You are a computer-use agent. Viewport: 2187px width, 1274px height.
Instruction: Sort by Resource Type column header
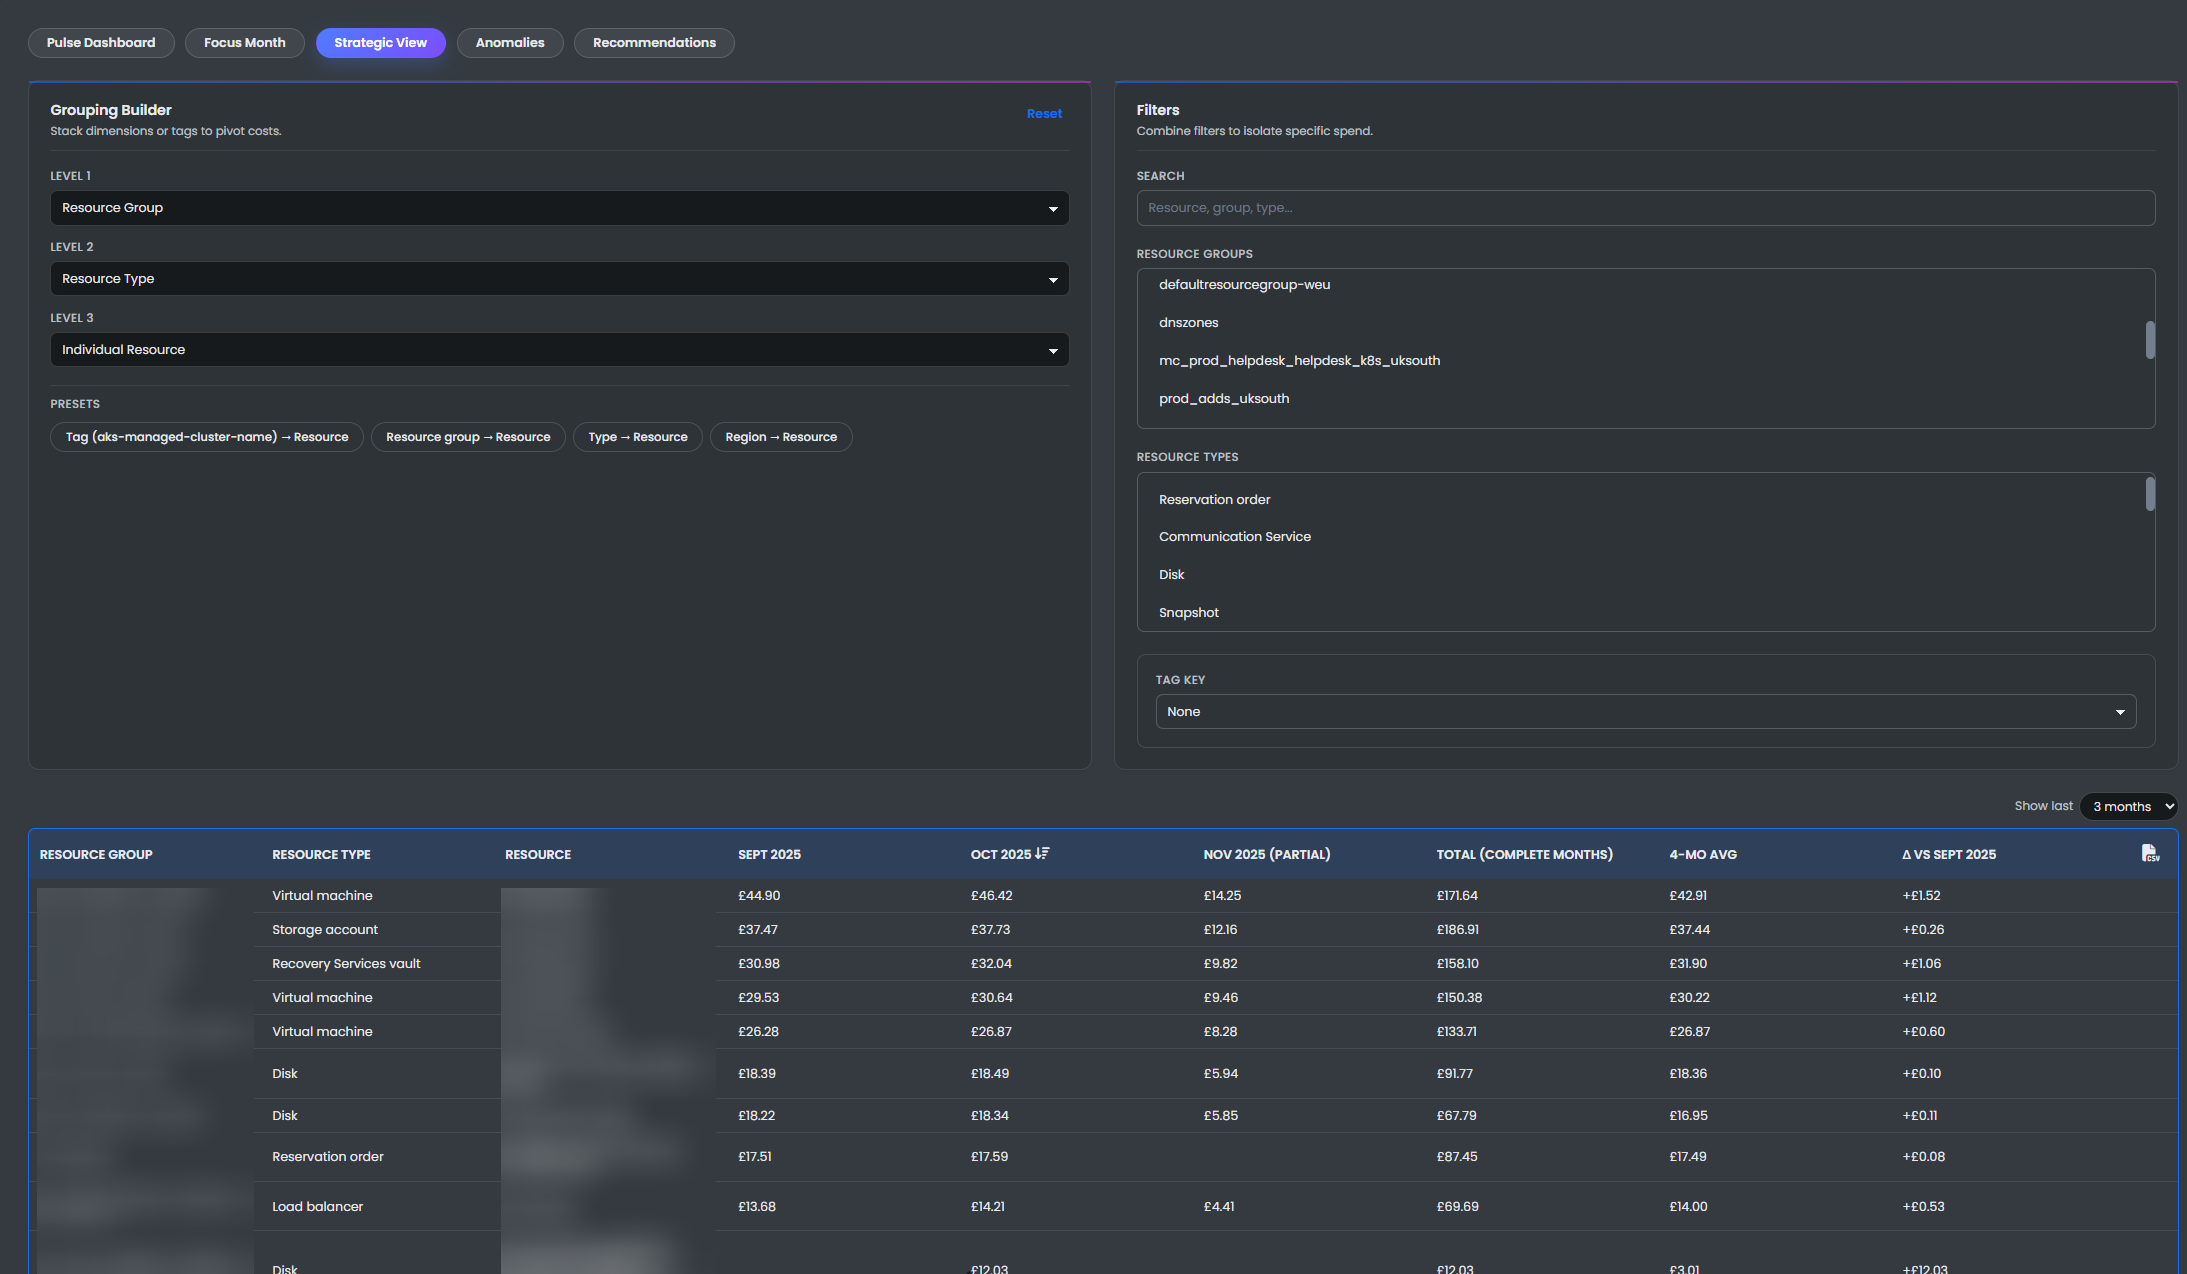click(321, 855)
